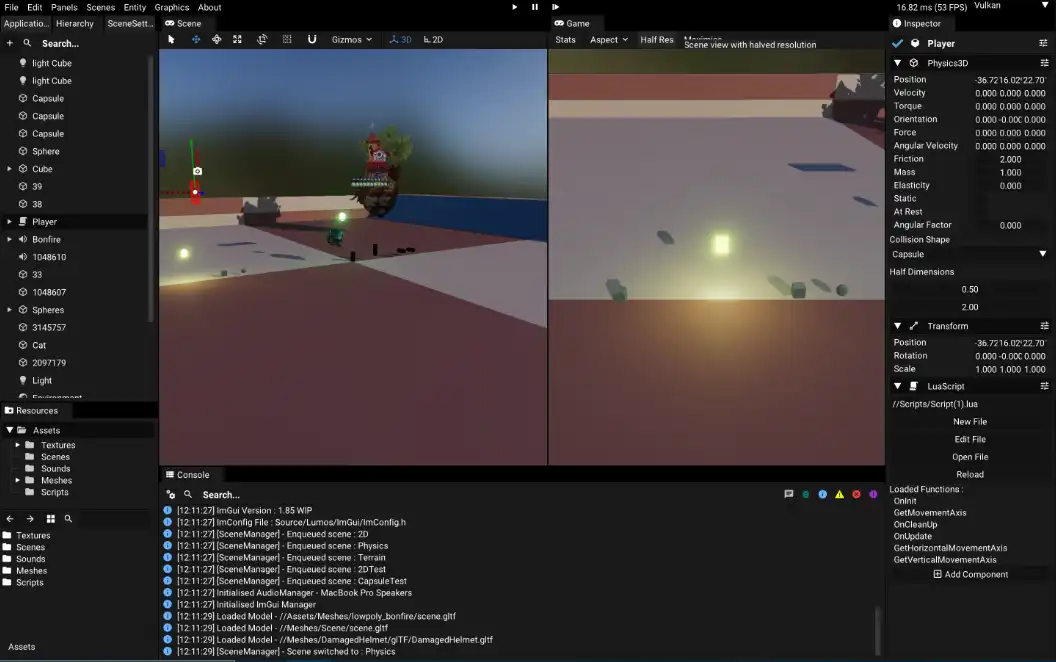The image size is (1056, 662).
Task: Toggle trace message filter in Console
Action: 789,494
